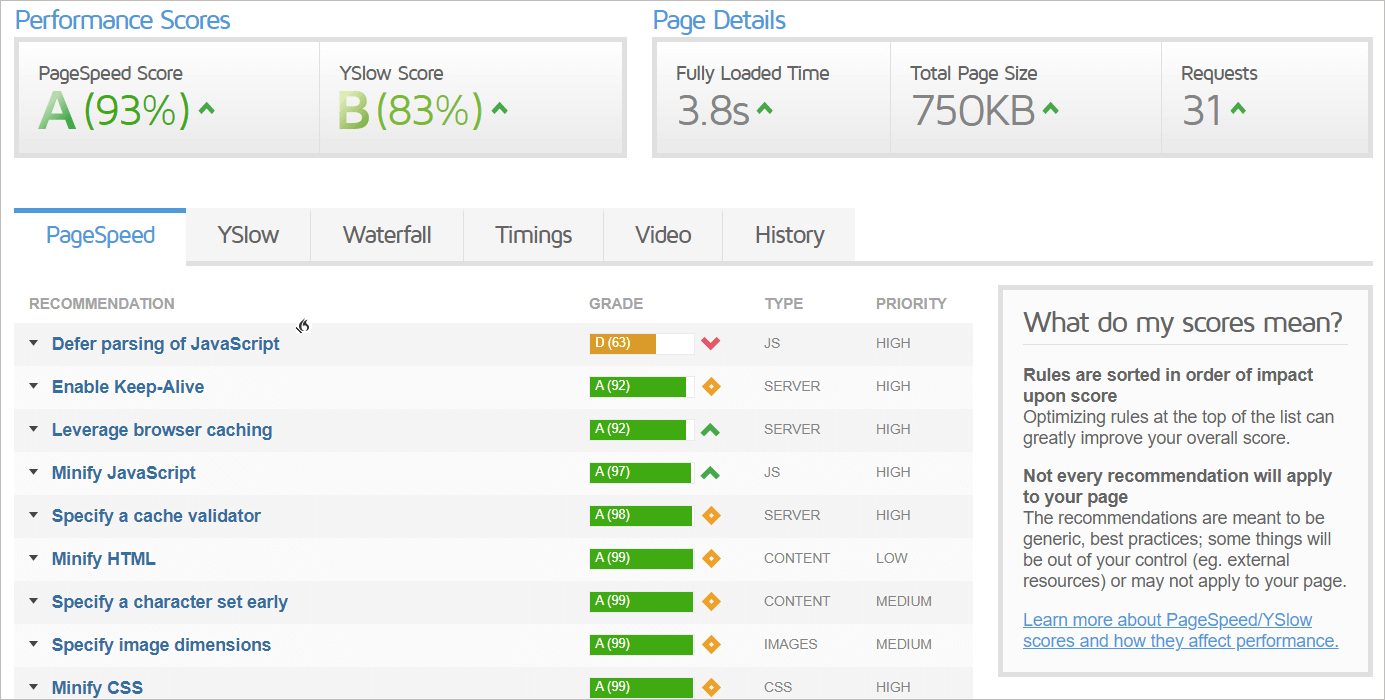Click the orange diamond icon beside Enable Keep-Alive
The height and width of the screenshot is (700, 1385).
(x=711, y=387)
